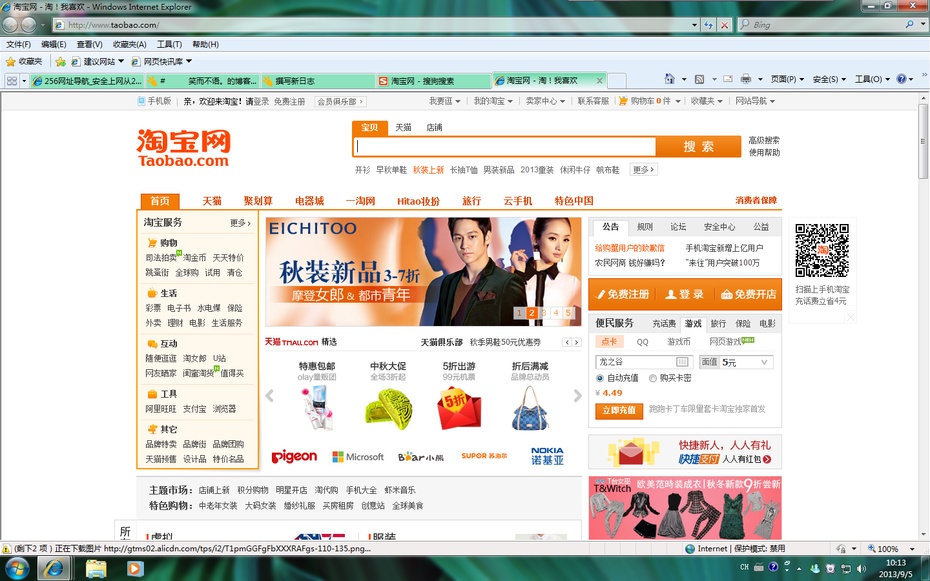Click the Pigeon brand logo
Screen dimensions: 930x581
coord(294,456)
